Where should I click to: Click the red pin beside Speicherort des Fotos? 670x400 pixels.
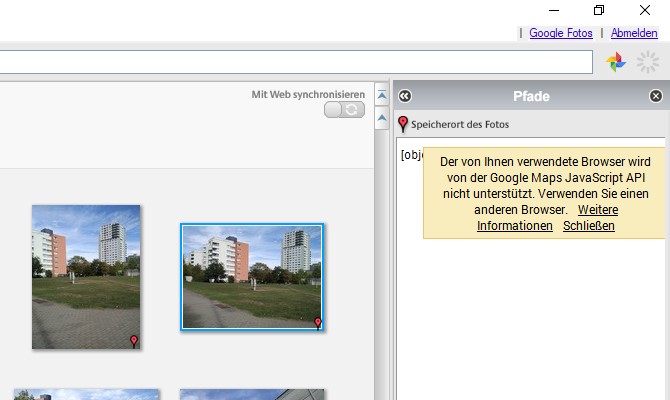[x=403, y=124]
